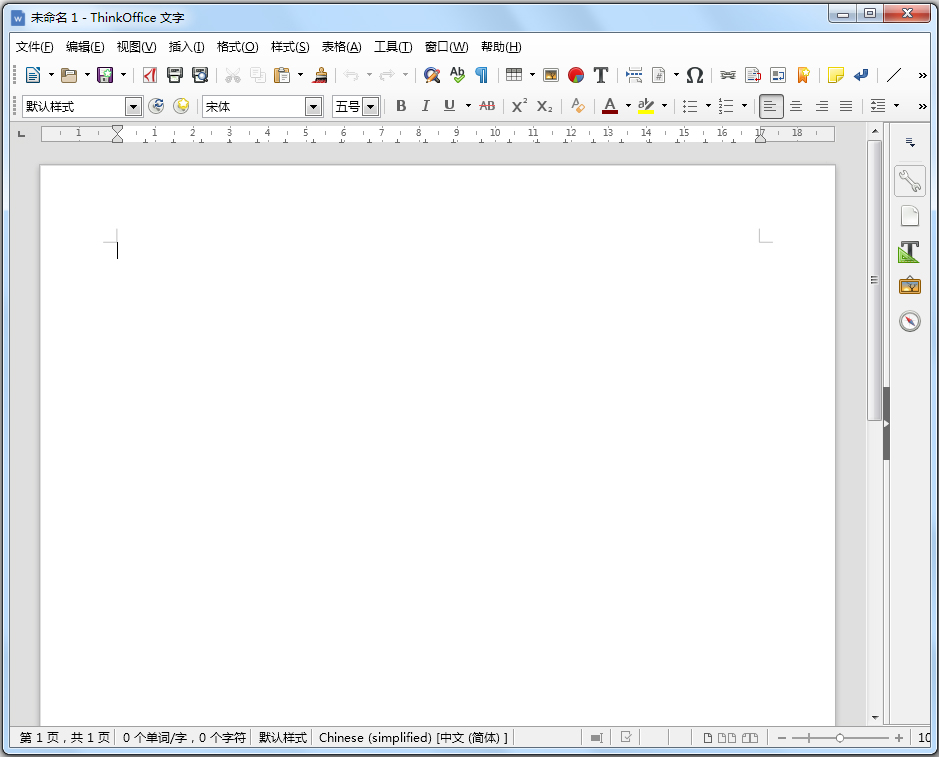Insert a hyperlink

coord(728,75)
